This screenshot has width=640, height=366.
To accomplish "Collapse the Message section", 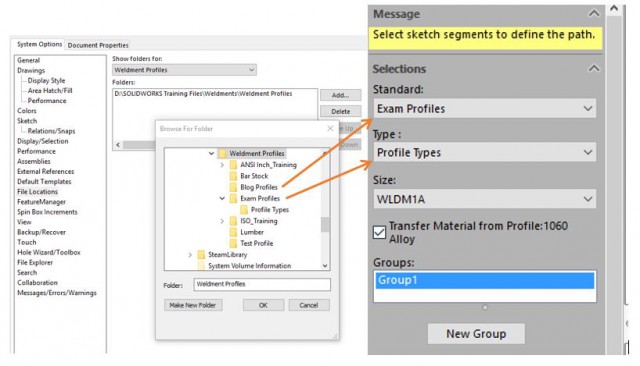I will (x=594, y=13).
